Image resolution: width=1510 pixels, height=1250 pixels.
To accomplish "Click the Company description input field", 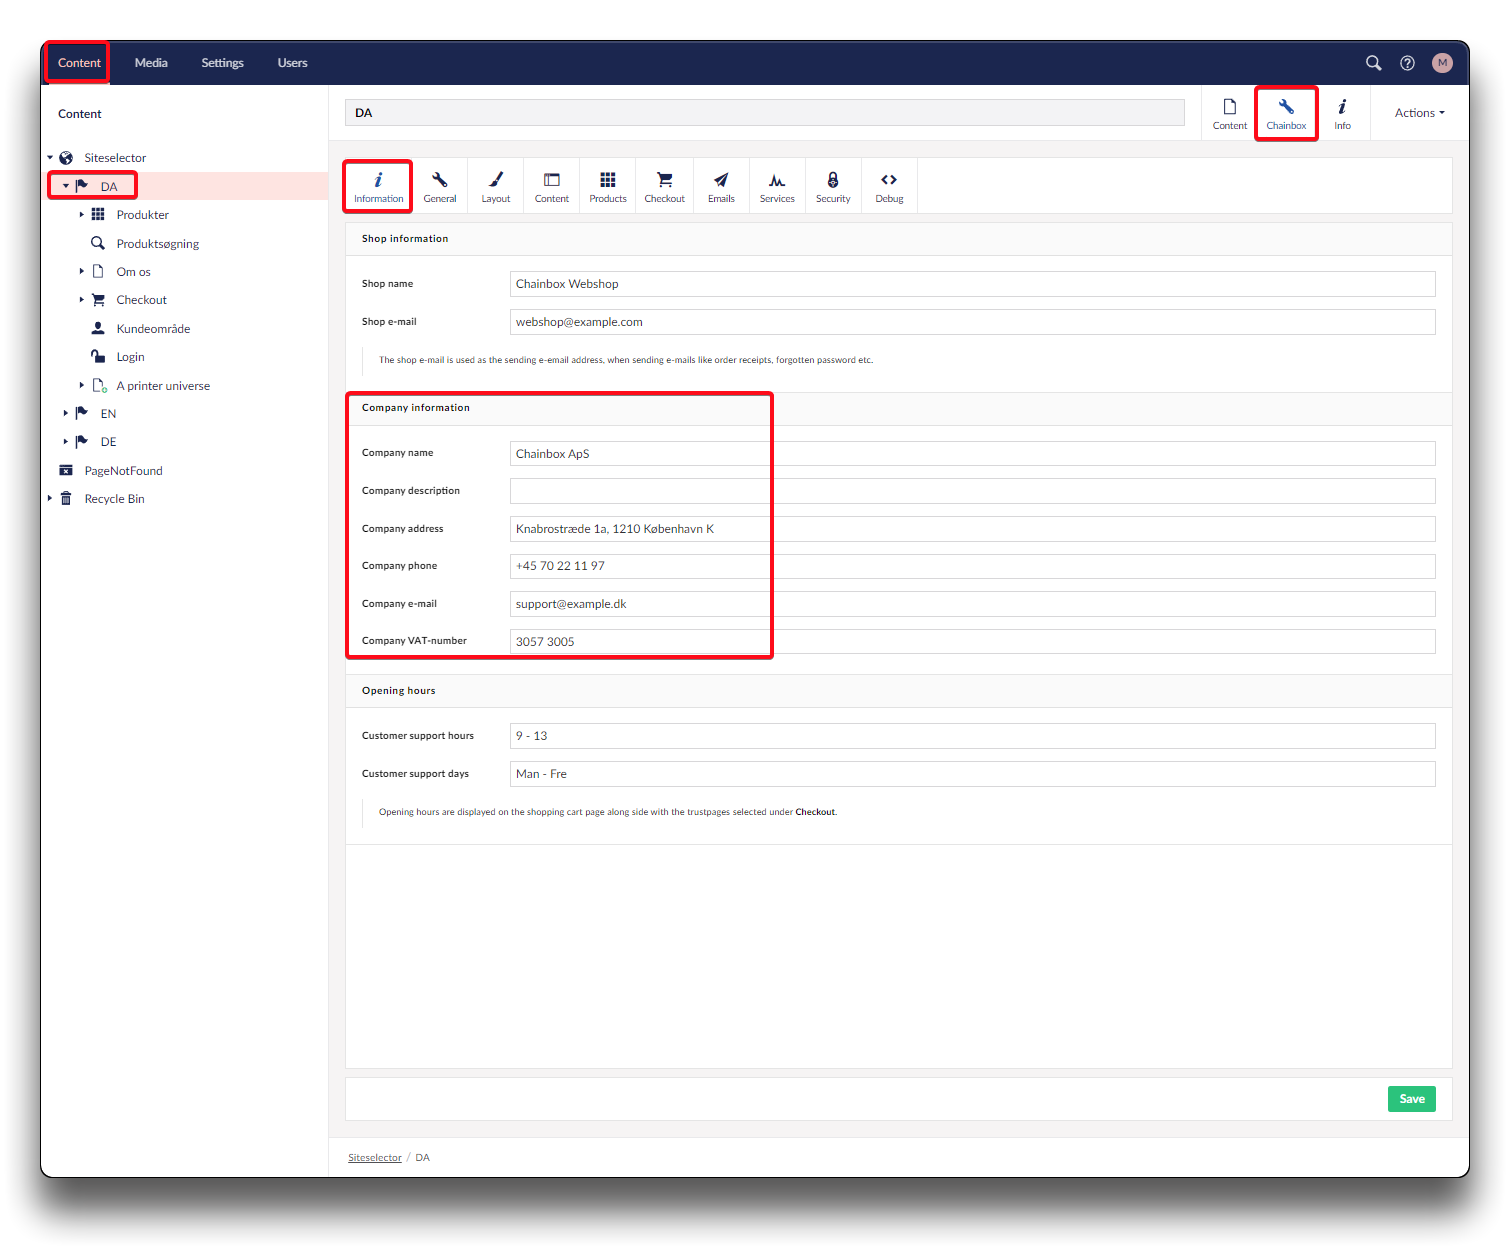I will click(x=972, y=491).
